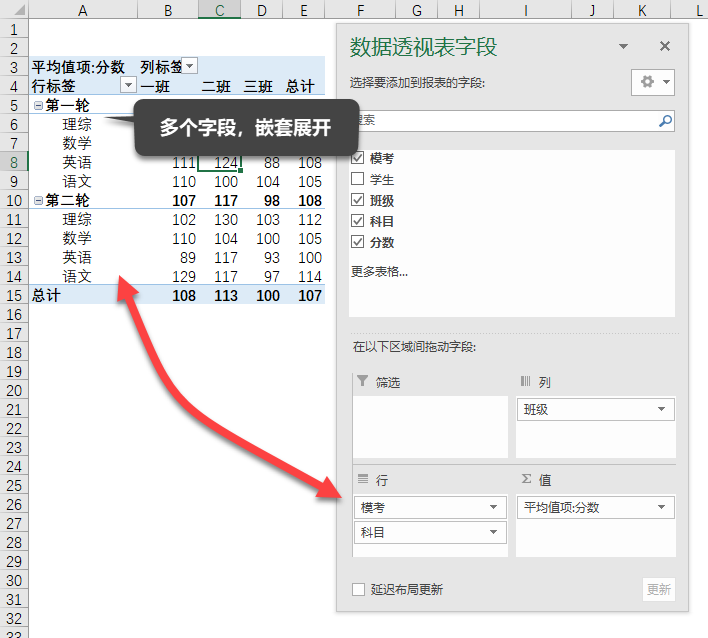This screenshot has height=638, width=708.
Task: Collapse the 第一轮 row group
Action: (38, 106)
